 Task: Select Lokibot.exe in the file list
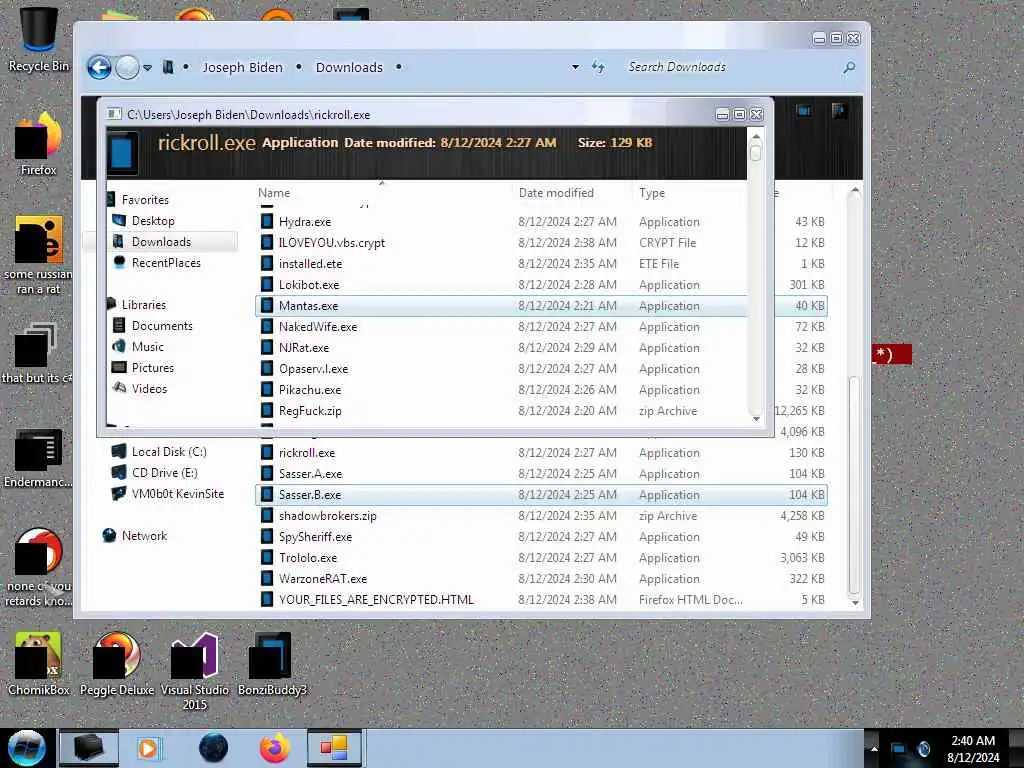[x=309, y=285]
